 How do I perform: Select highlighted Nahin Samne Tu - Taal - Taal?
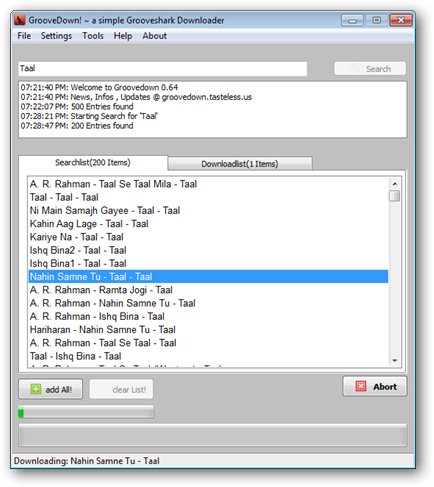point(208,277)
